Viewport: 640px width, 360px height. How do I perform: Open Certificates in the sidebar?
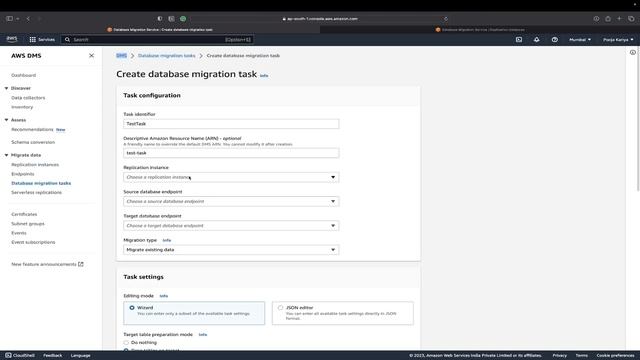pos(24,214)
